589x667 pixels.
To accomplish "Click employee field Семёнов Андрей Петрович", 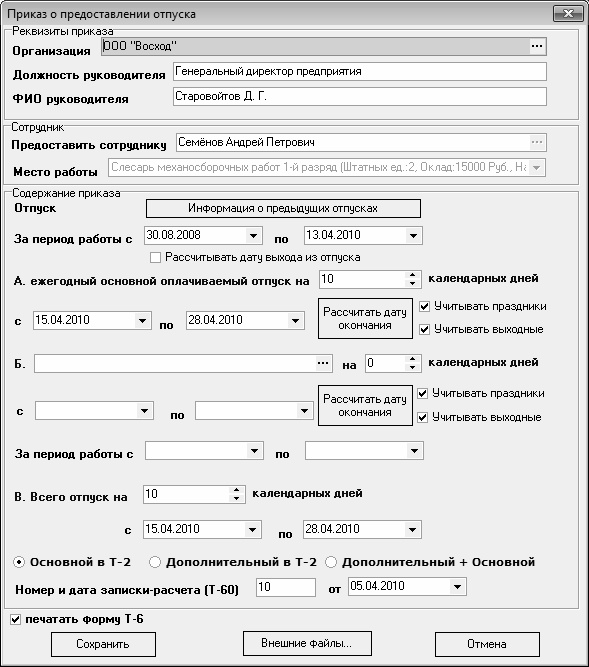I will (353, 142).
